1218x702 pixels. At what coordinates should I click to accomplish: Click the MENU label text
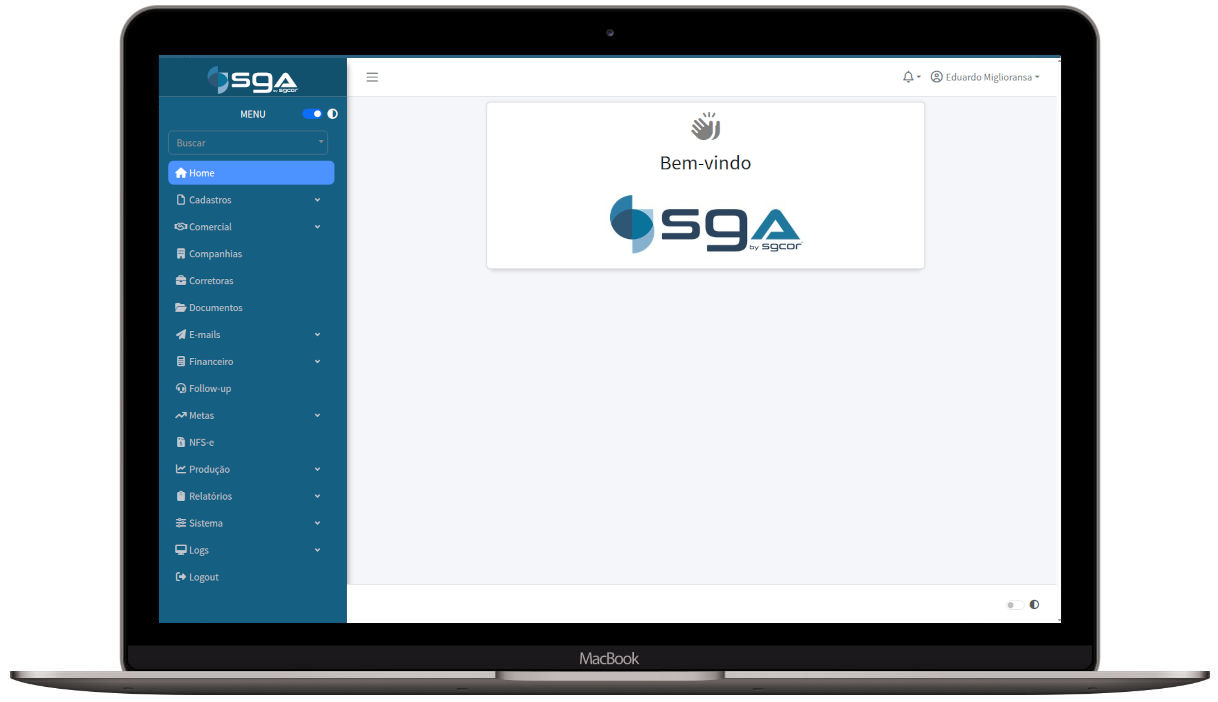[x=253, y=114]
